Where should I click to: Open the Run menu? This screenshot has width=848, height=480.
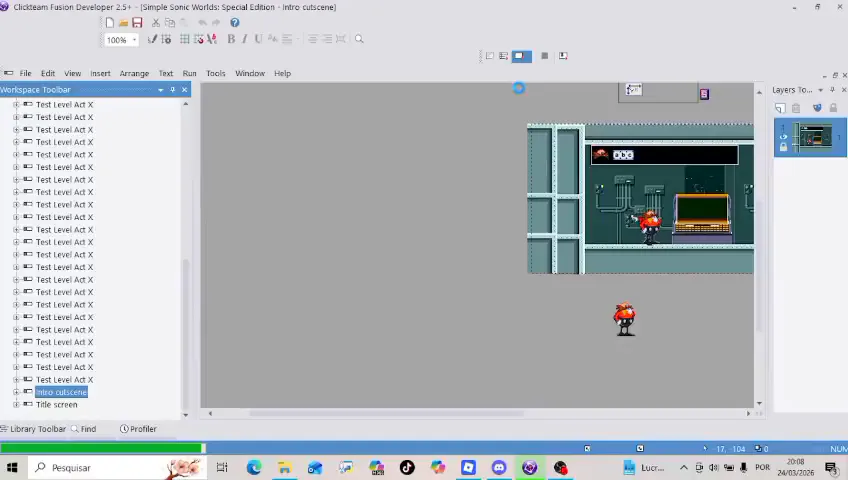(x=189, y=74)
